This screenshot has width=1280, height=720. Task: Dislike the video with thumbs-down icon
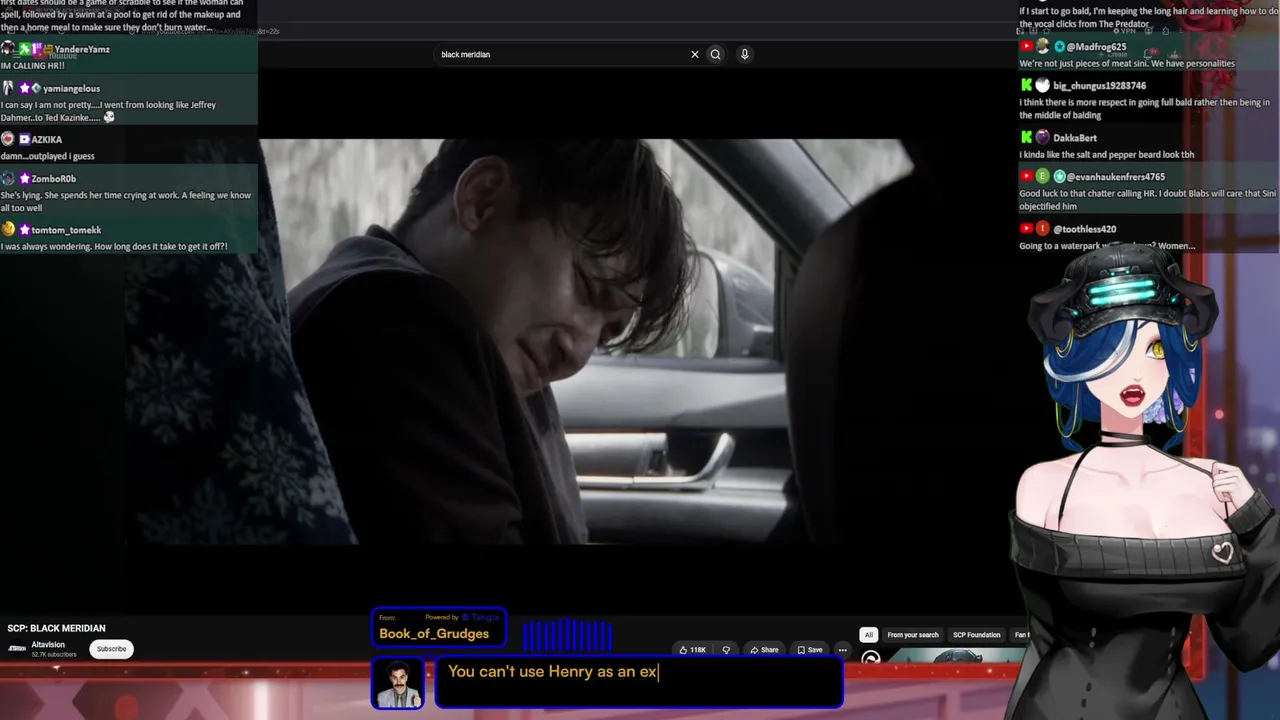(726, 650)
